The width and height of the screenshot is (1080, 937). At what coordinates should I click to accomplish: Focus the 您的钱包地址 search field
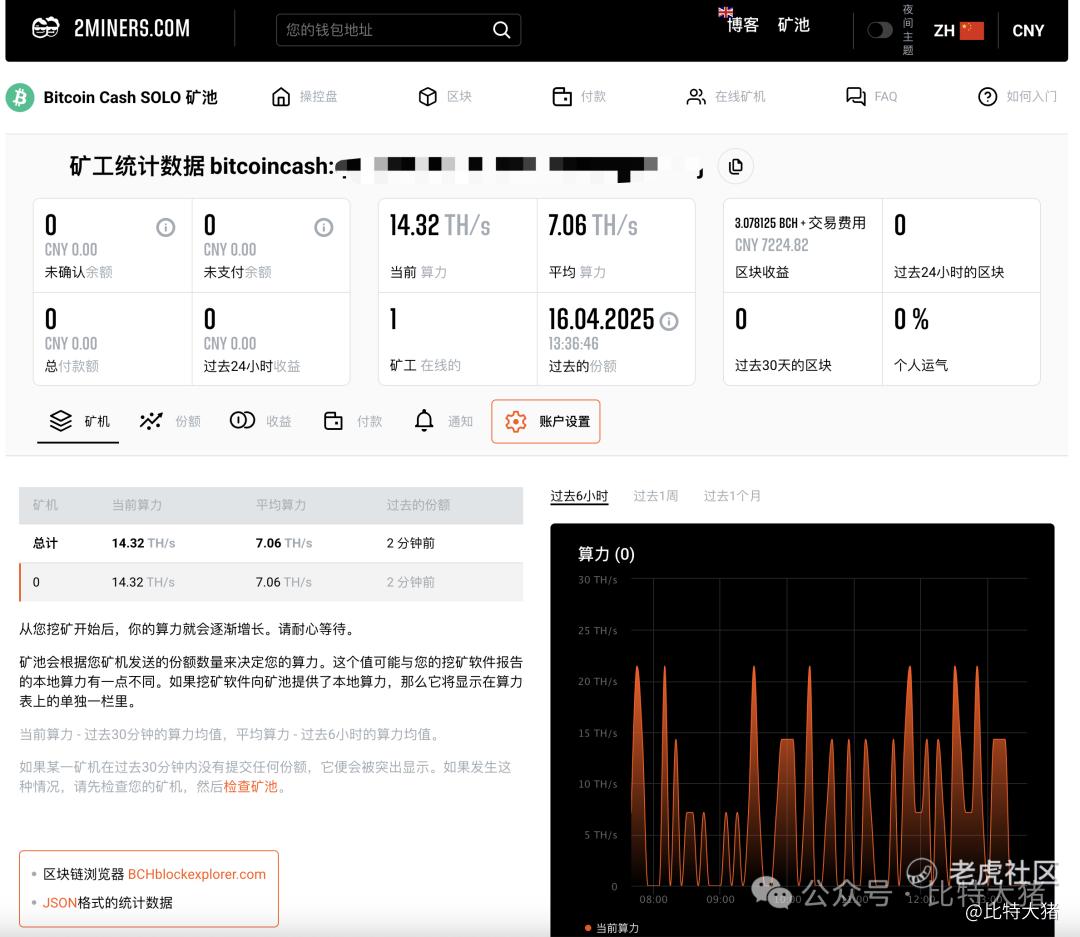point(398,30)
